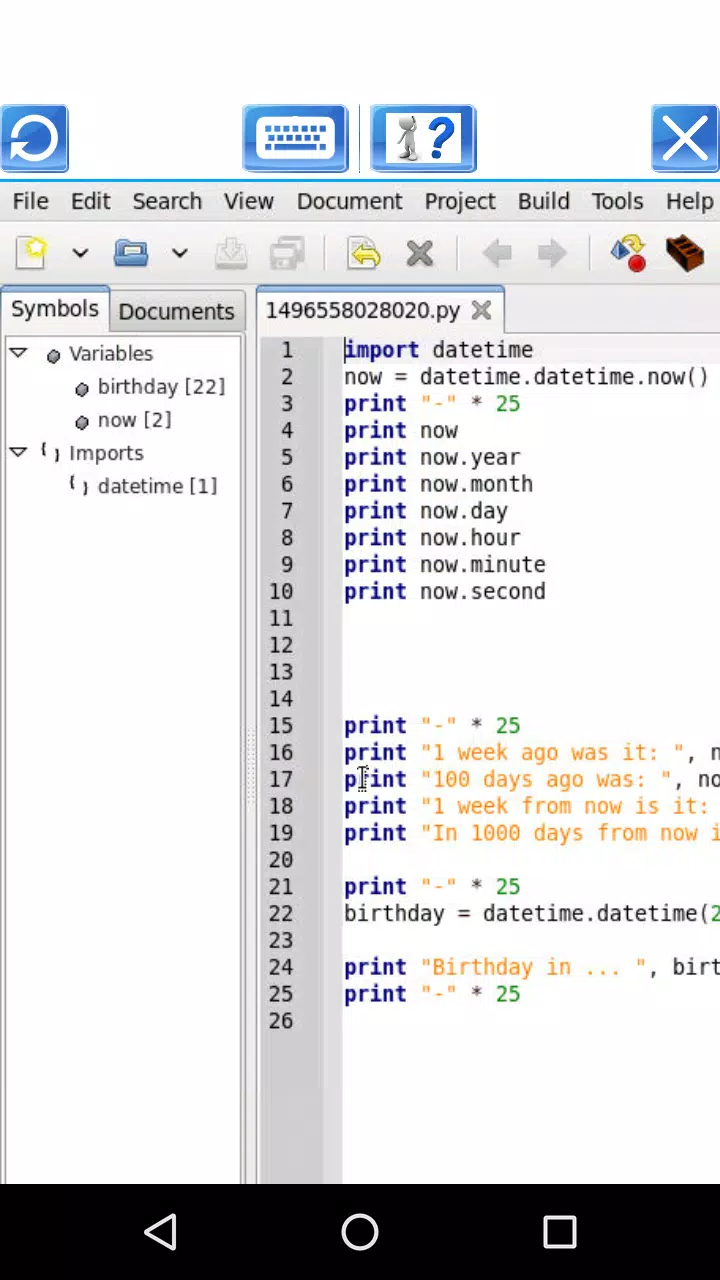Tap the blue X exit button
The width and height of the screenshot is (720, 1280).
[685, 138]
